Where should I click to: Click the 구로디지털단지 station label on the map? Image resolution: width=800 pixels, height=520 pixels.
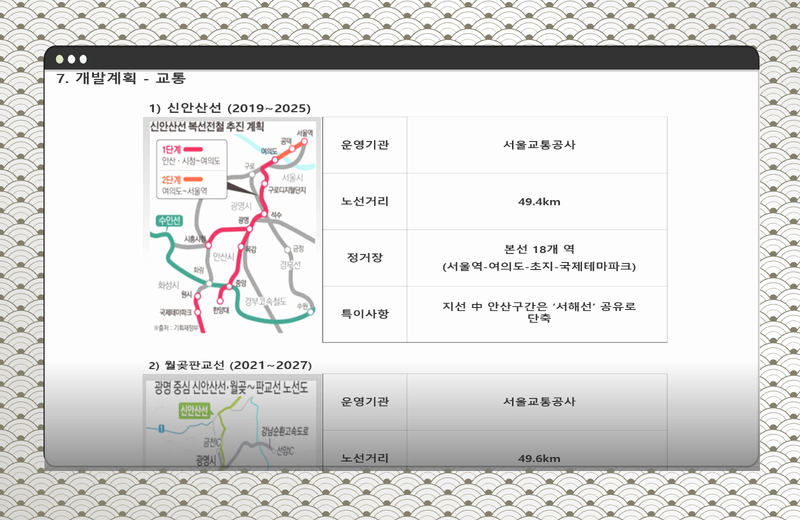point(288,190)
